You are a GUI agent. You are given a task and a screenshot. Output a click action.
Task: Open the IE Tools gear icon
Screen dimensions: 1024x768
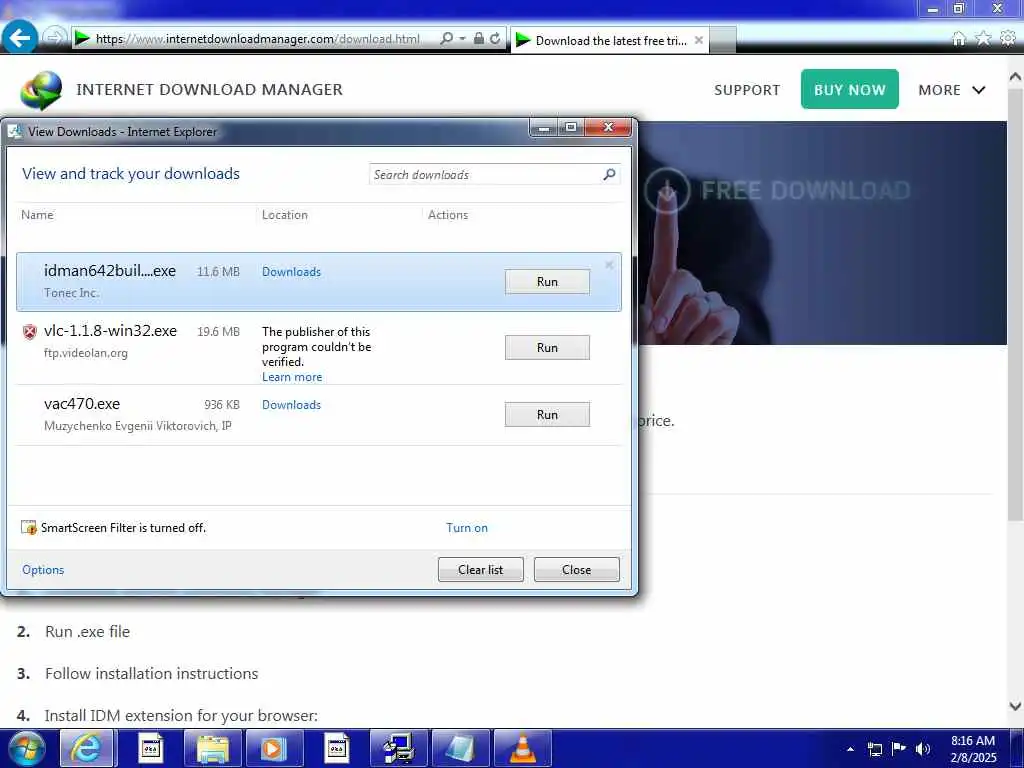(x=1008, y=39)
